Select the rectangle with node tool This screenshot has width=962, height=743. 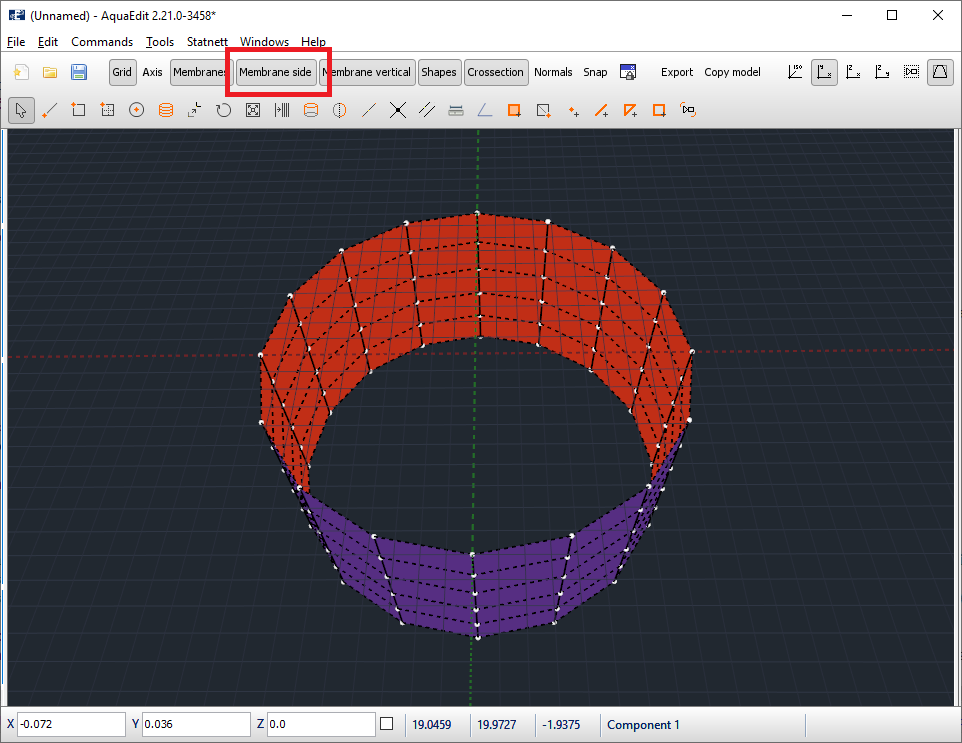click(x=78, y=110)
